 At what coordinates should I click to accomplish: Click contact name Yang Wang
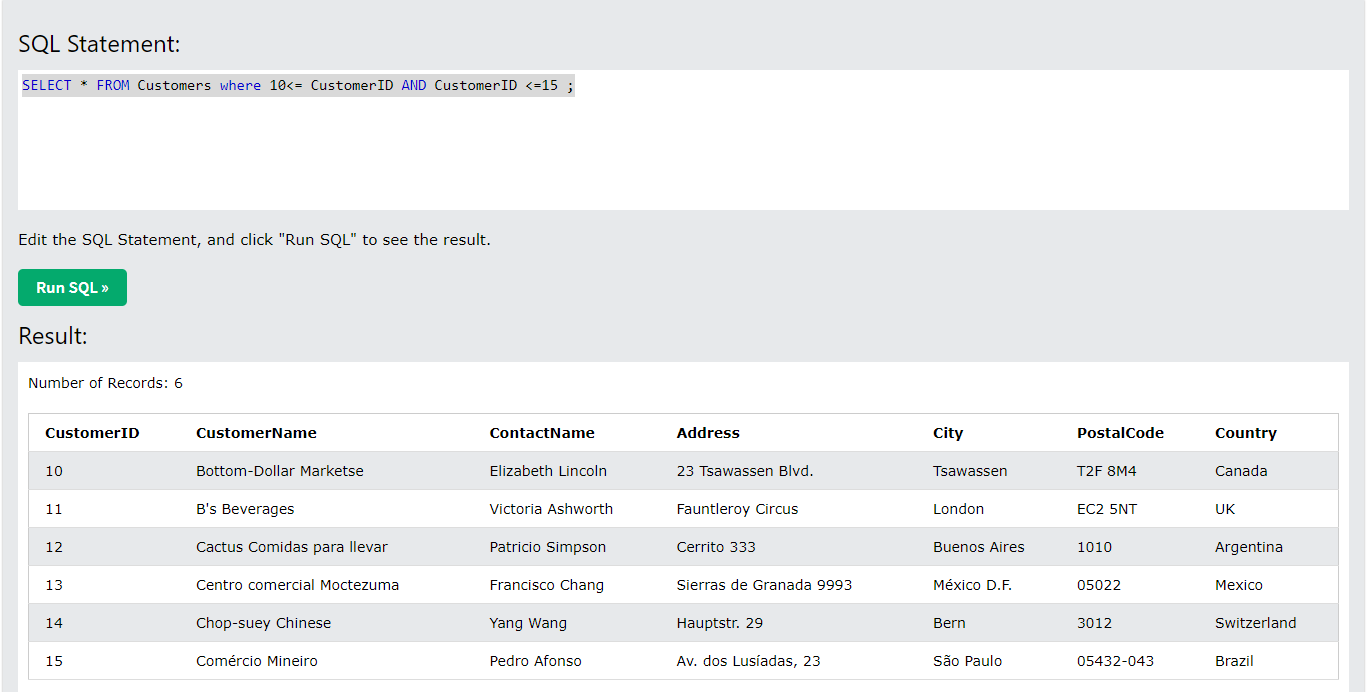(x=528, y=623)
